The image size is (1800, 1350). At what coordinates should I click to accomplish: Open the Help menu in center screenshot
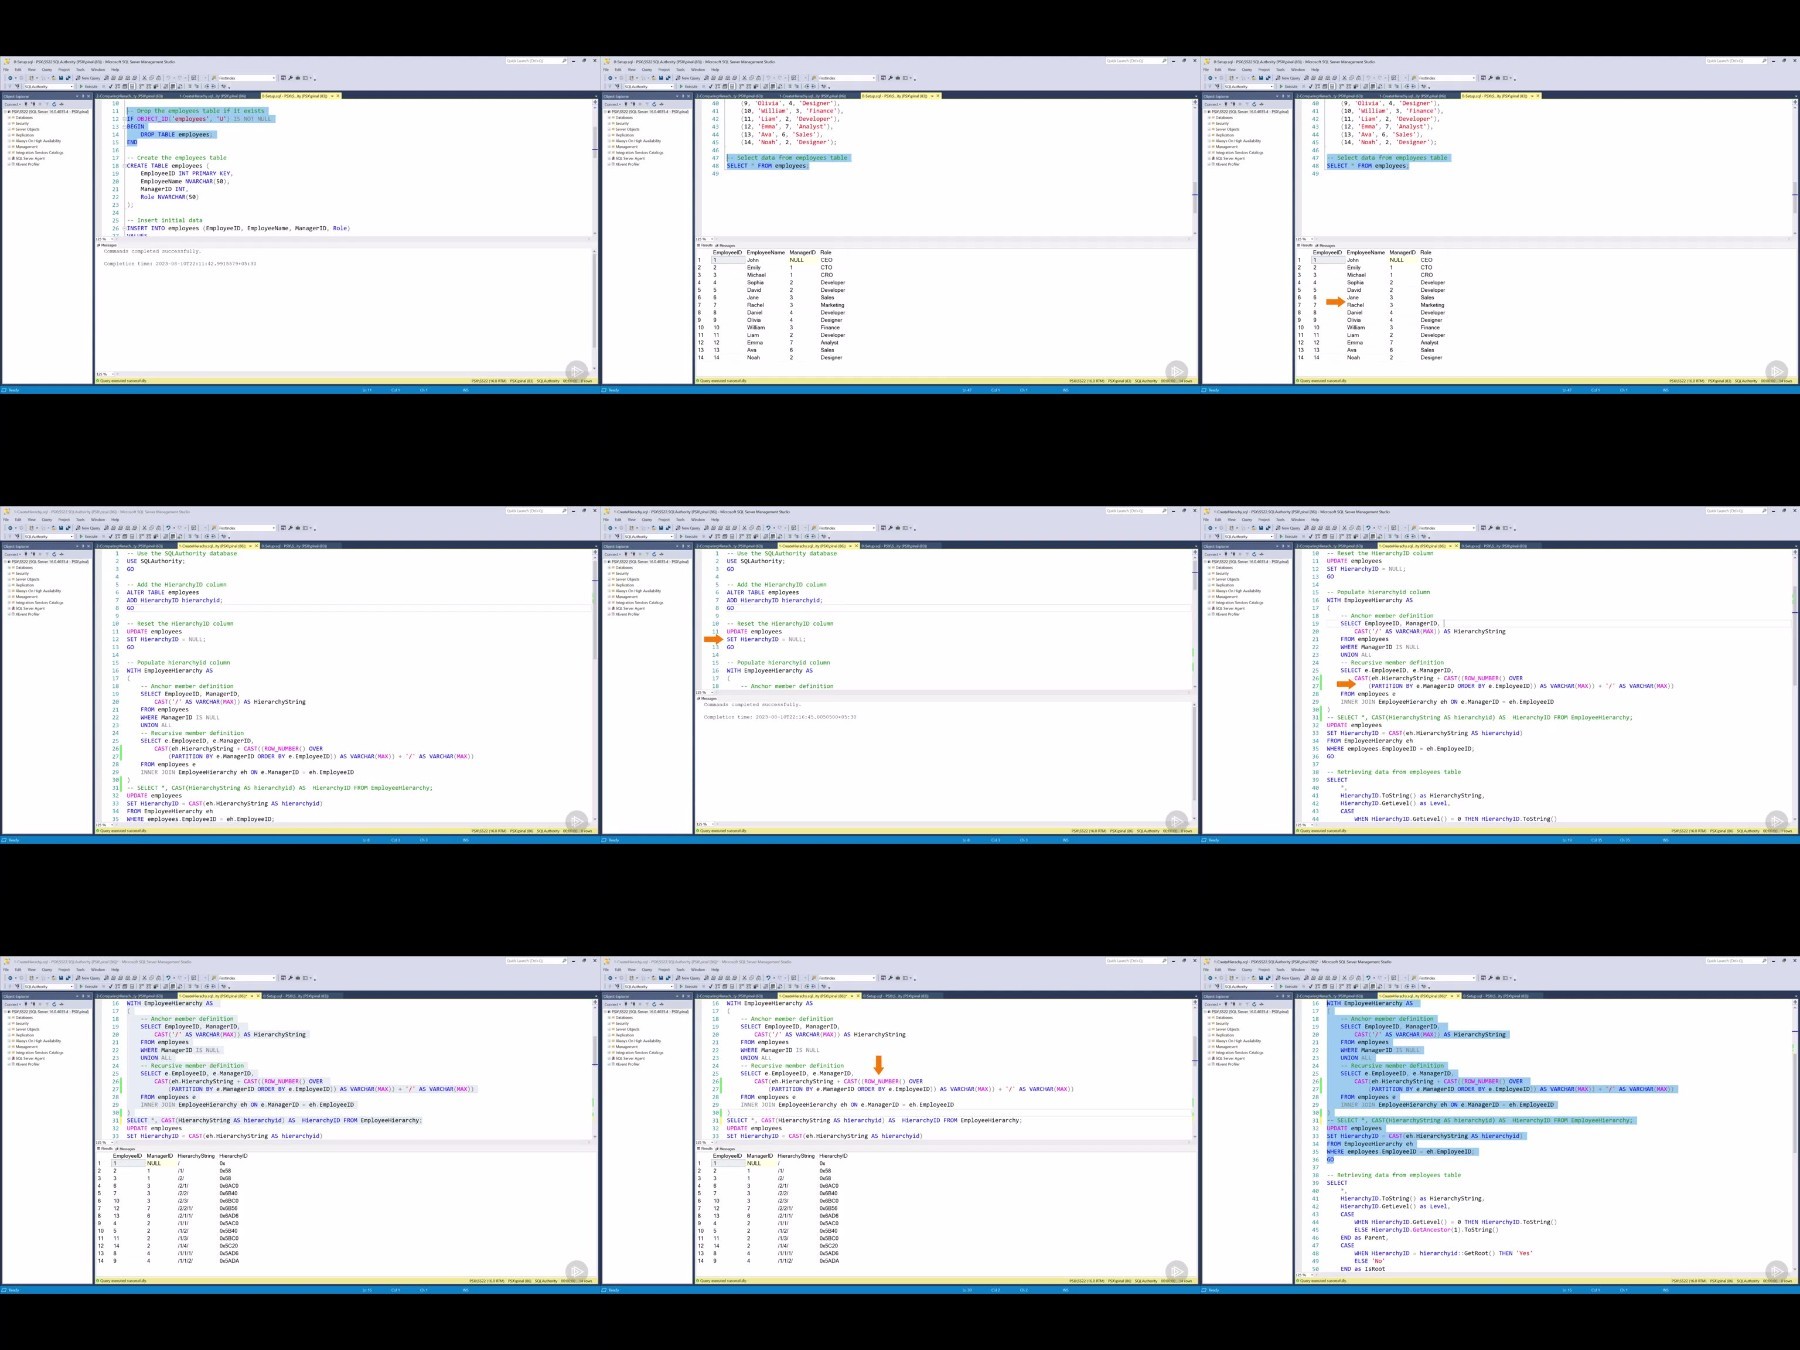pos(715,520)
